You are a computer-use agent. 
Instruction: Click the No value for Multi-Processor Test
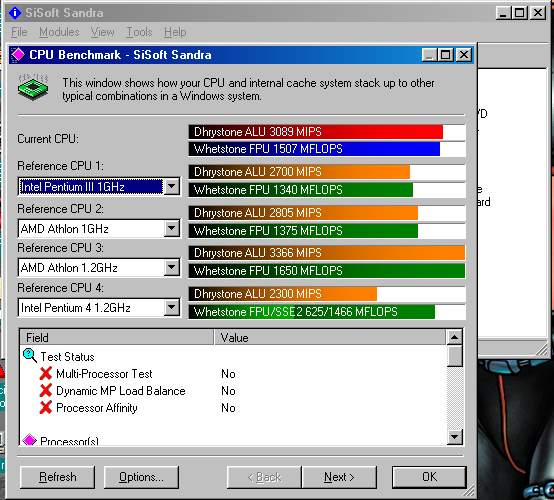click(x=228, y=373)
